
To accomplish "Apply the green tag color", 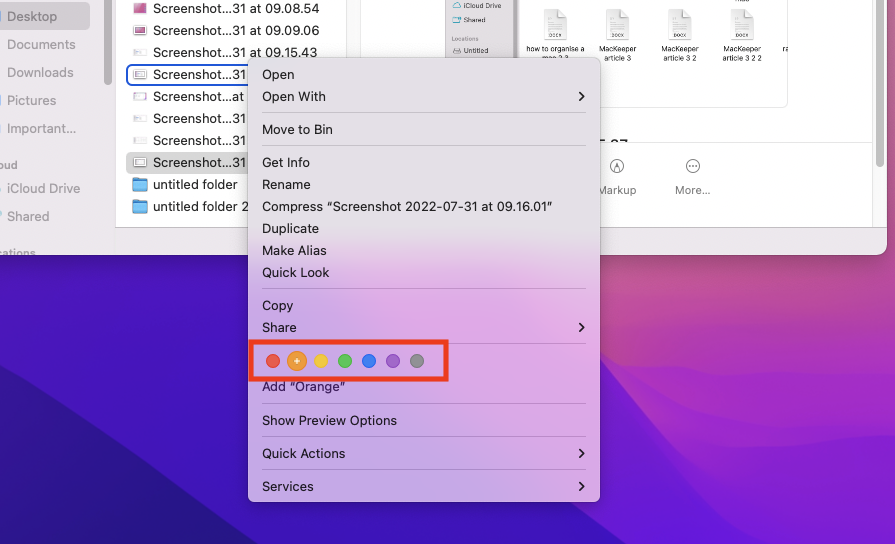I will click(345, 361).
